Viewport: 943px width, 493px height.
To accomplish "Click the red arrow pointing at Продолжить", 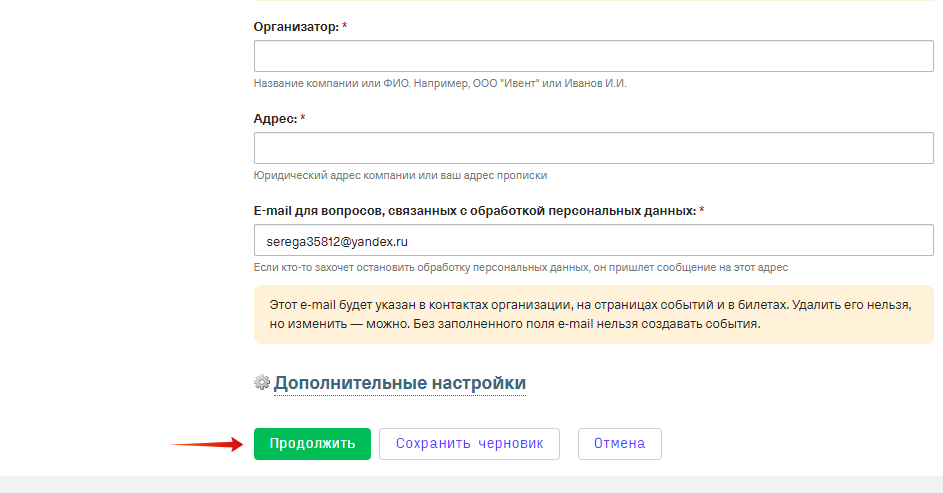I will [x=207, y=444].
